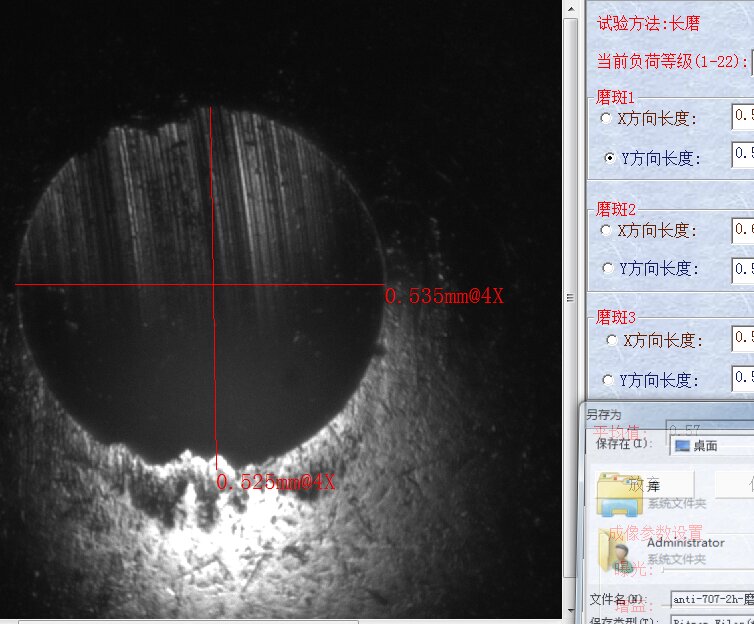The height and width of the screenshot is (624, 754).
Task: Click the current load level input field
Action: tap(751, 61)
